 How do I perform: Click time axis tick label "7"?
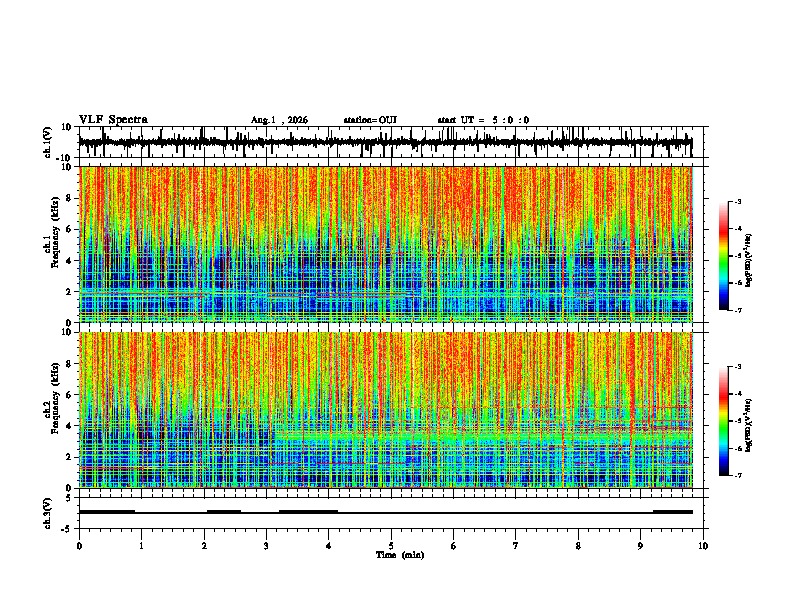click(x=516, y=546)
